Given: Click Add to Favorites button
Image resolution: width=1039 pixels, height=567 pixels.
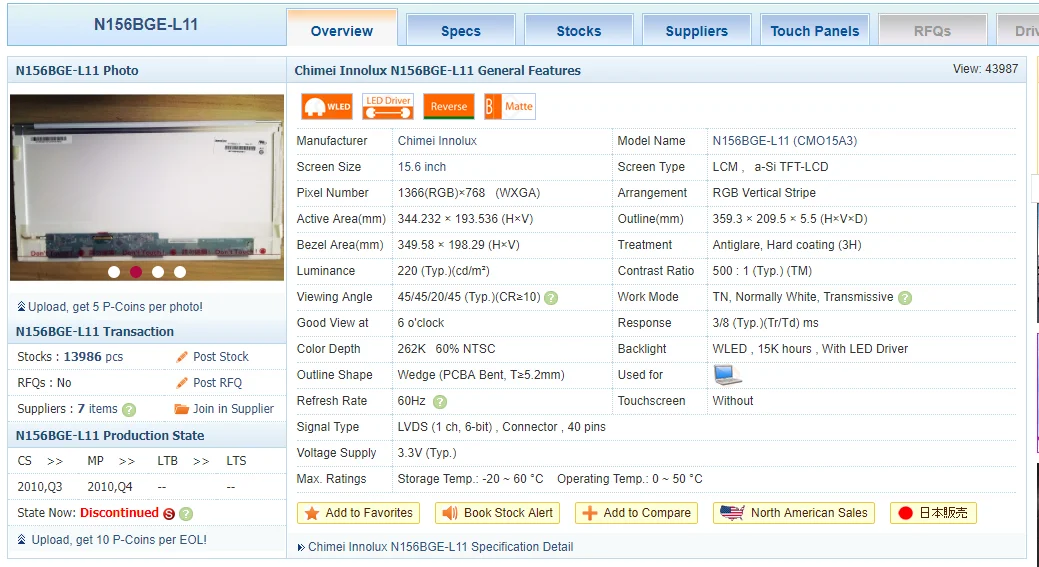Looking at the screenshot, I should (x=358, y=513).
